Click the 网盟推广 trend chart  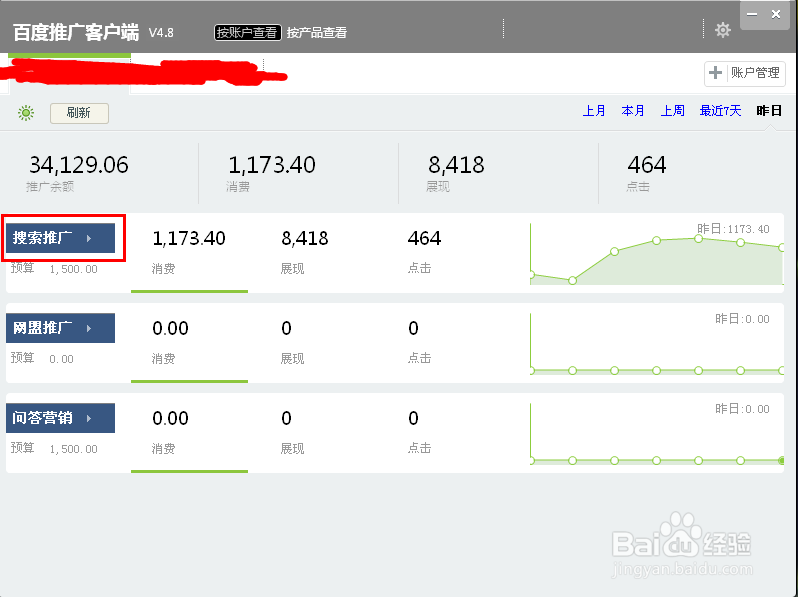pos(657,344)
